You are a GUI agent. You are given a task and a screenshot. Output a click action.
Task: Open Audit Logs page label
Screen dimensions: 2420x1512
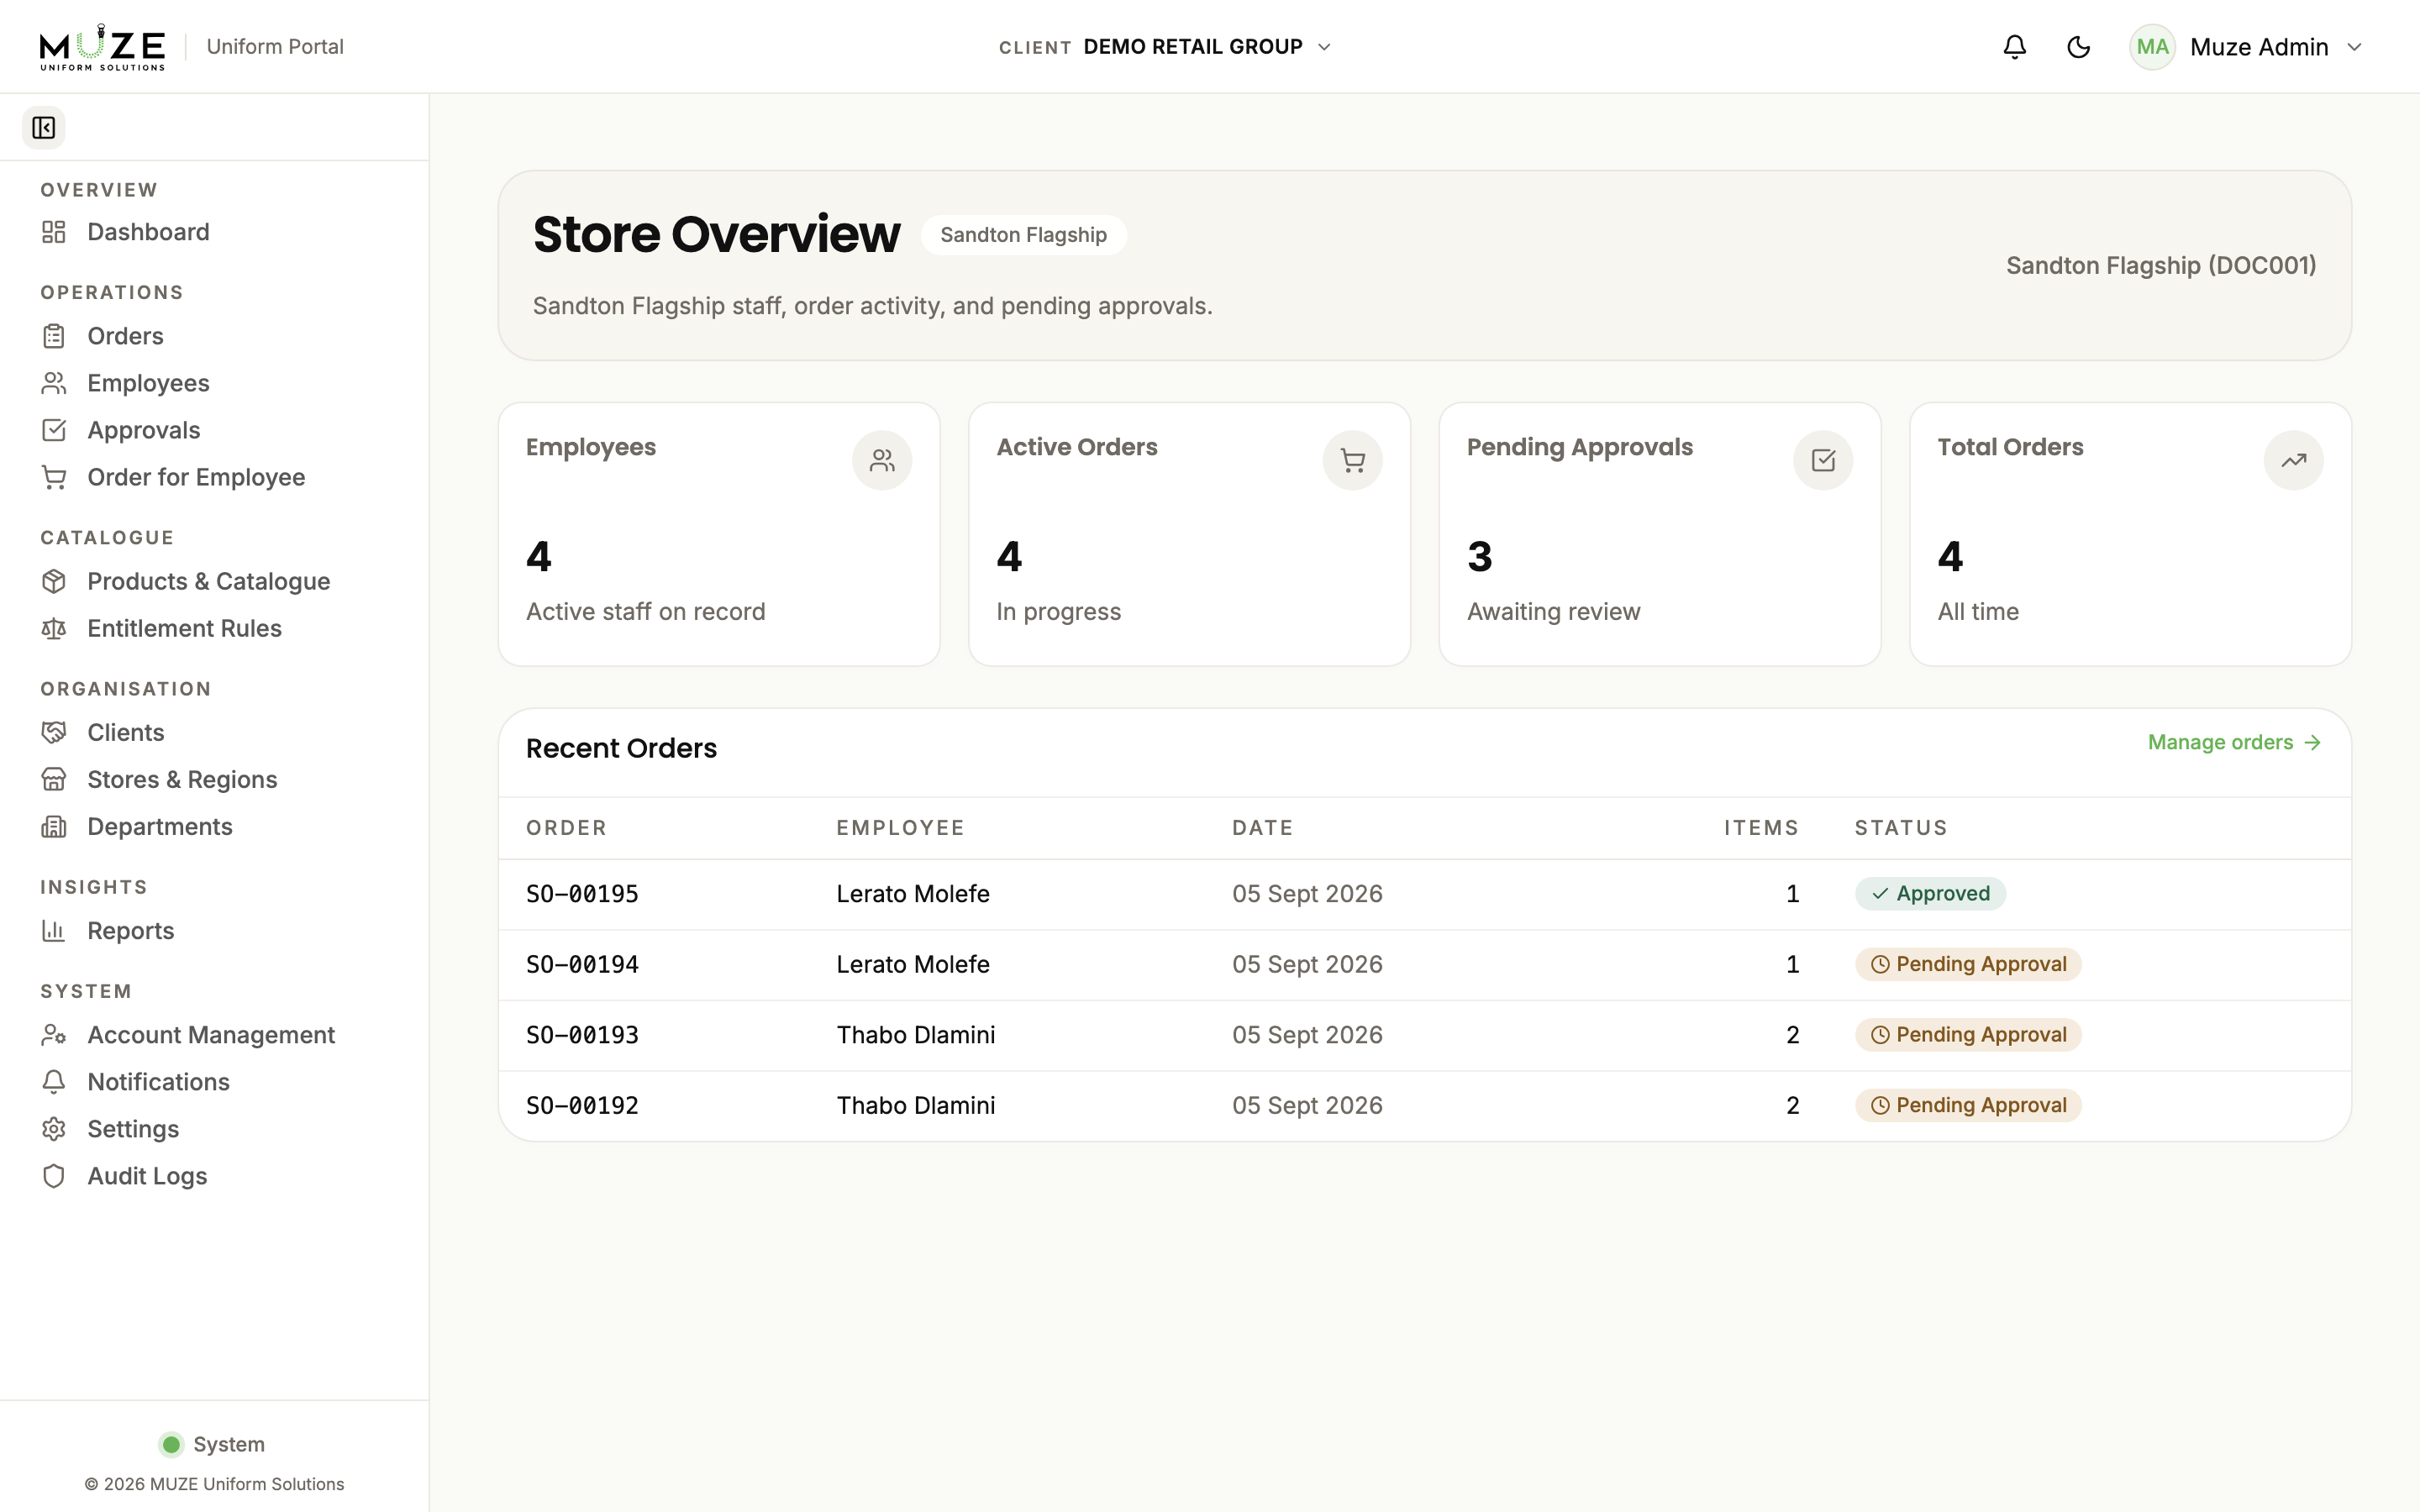[x=147, y=1175]
